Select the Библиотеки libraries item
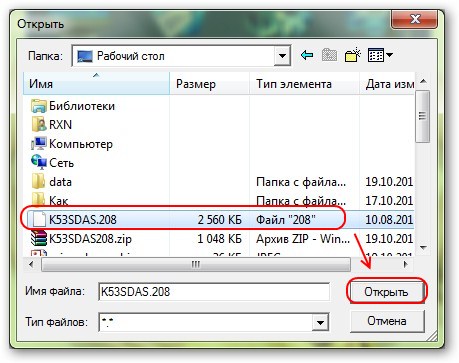Screen dimensions: 459x363 (73, 106)
